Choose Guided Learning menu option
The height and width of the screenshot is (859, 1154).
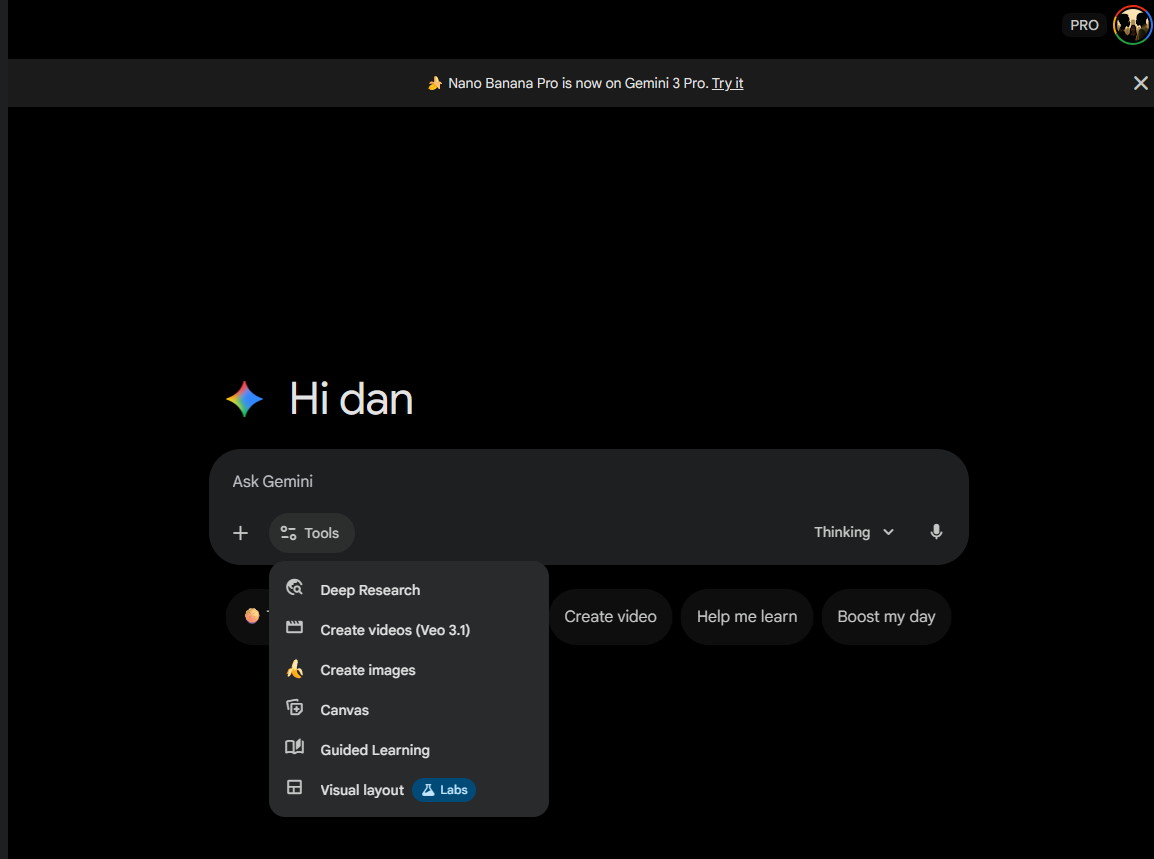pos(375,750)
